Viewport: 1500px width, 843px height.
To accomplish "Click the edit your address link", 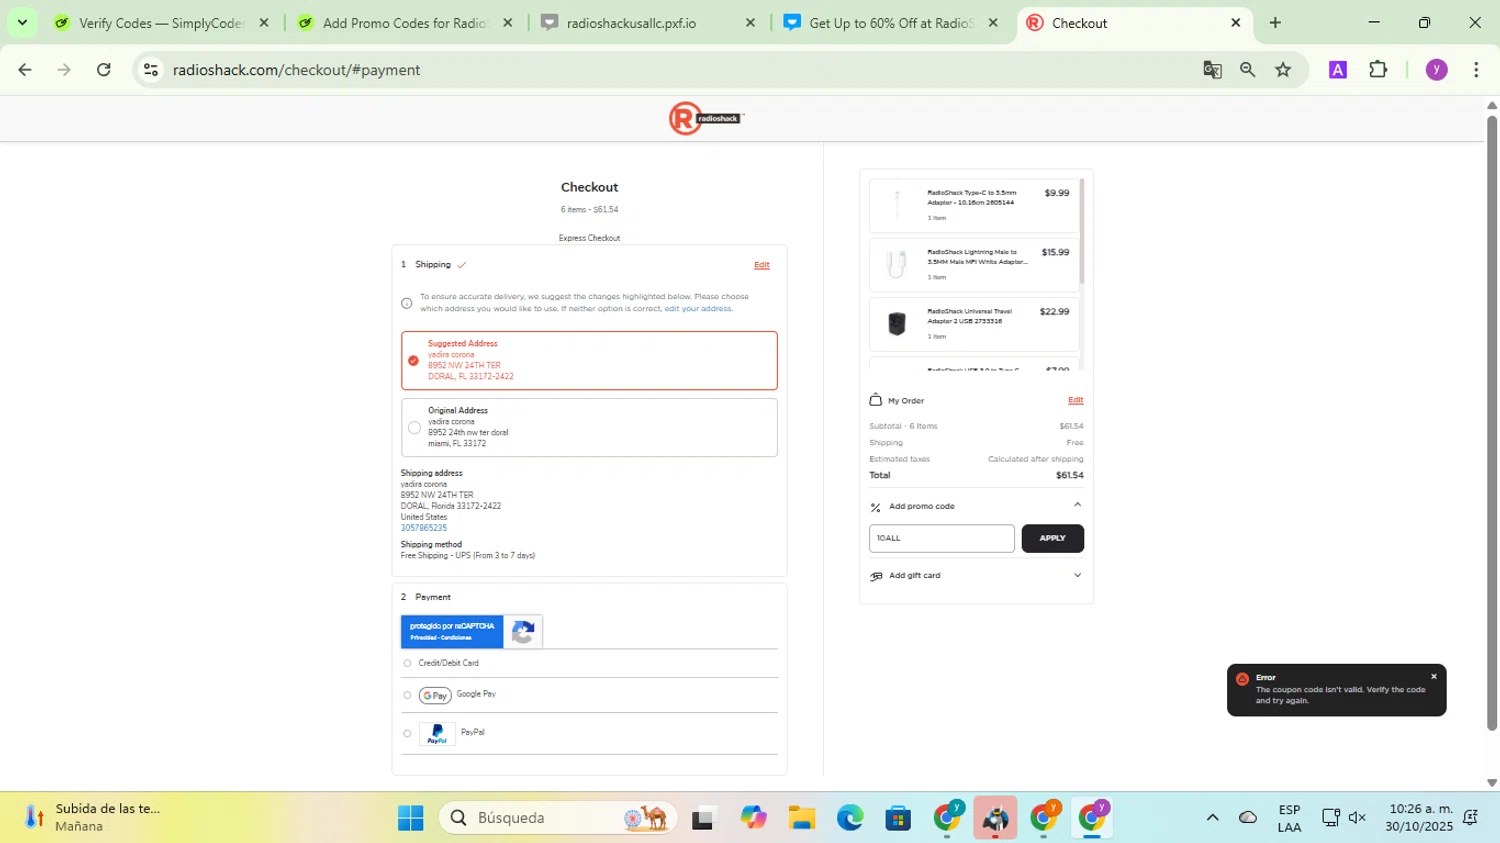I will [x=698, y=309].
